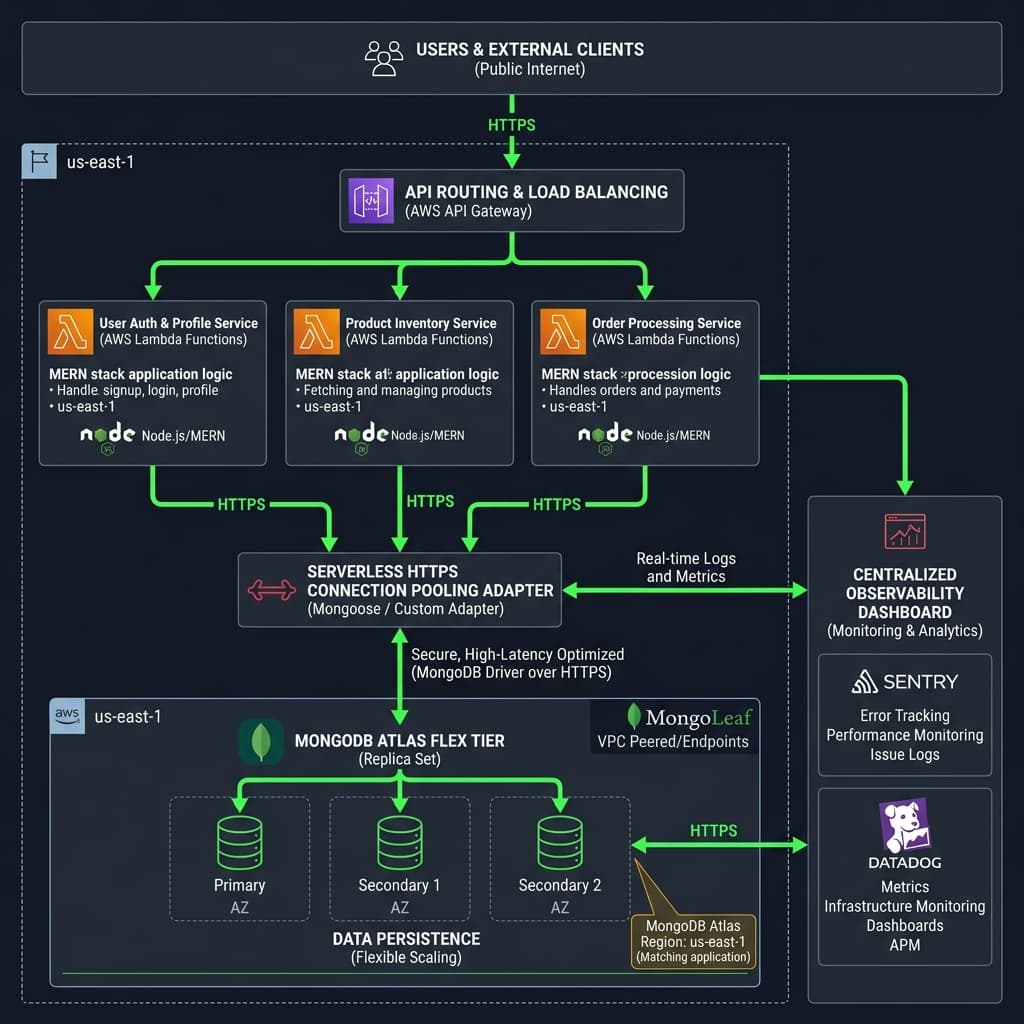Click Node.js logo in Order Processing box
This screenshot has width=1024, height=1024.
[x=605, y=436]
